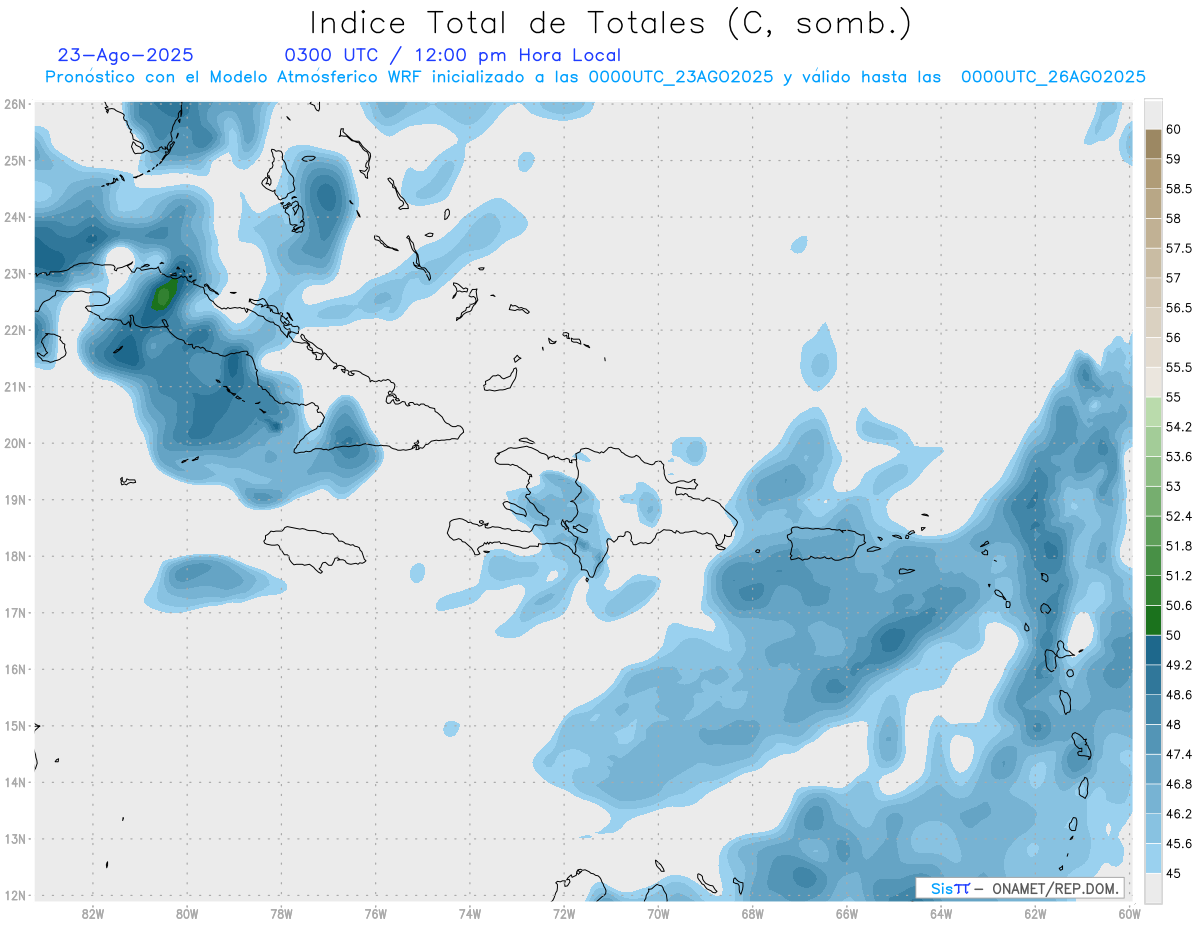Screen dimensions: 1200x927
Task: Click the latitude axis label '20N'
Action: [x=15, y=443]
